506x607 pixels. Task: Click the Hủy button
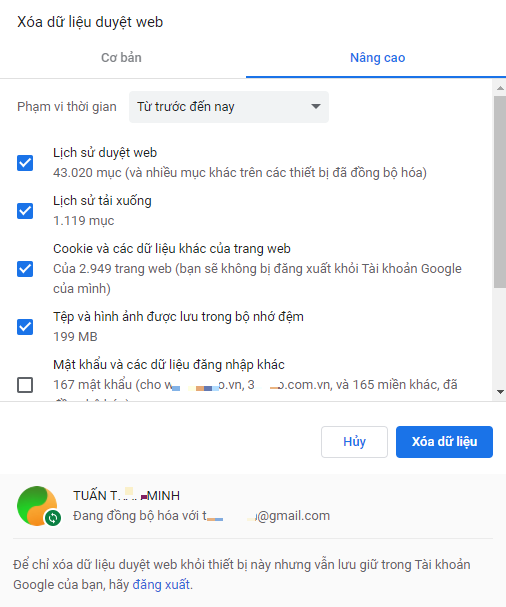[x=354, y=442]
